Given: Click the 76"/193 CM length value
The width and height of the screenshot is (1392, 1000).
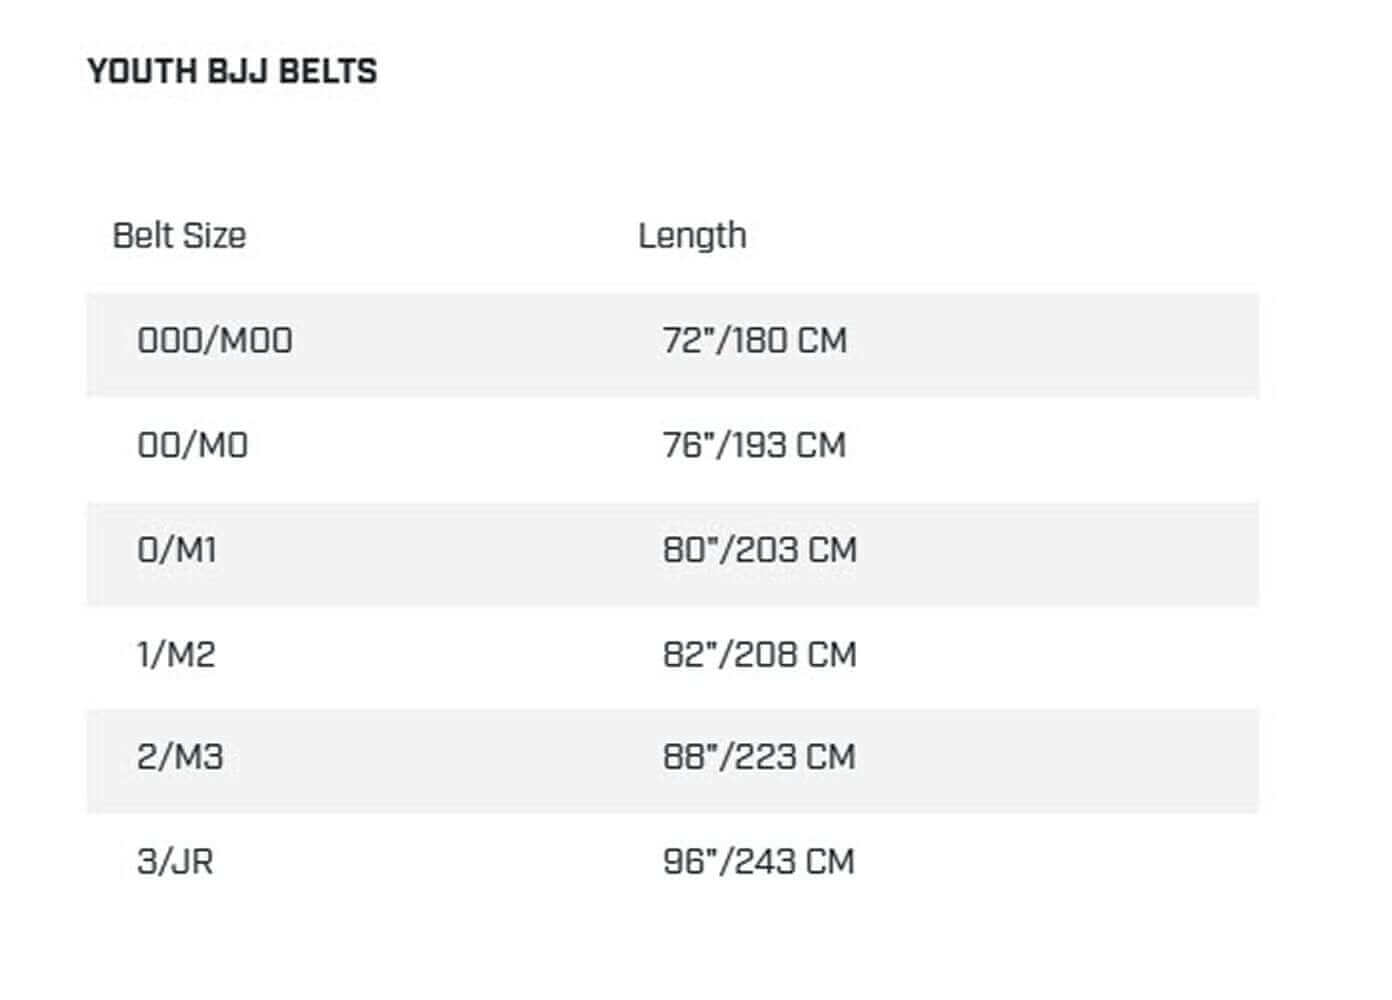Looking at the screenshot, I should [x=754, y=445].
